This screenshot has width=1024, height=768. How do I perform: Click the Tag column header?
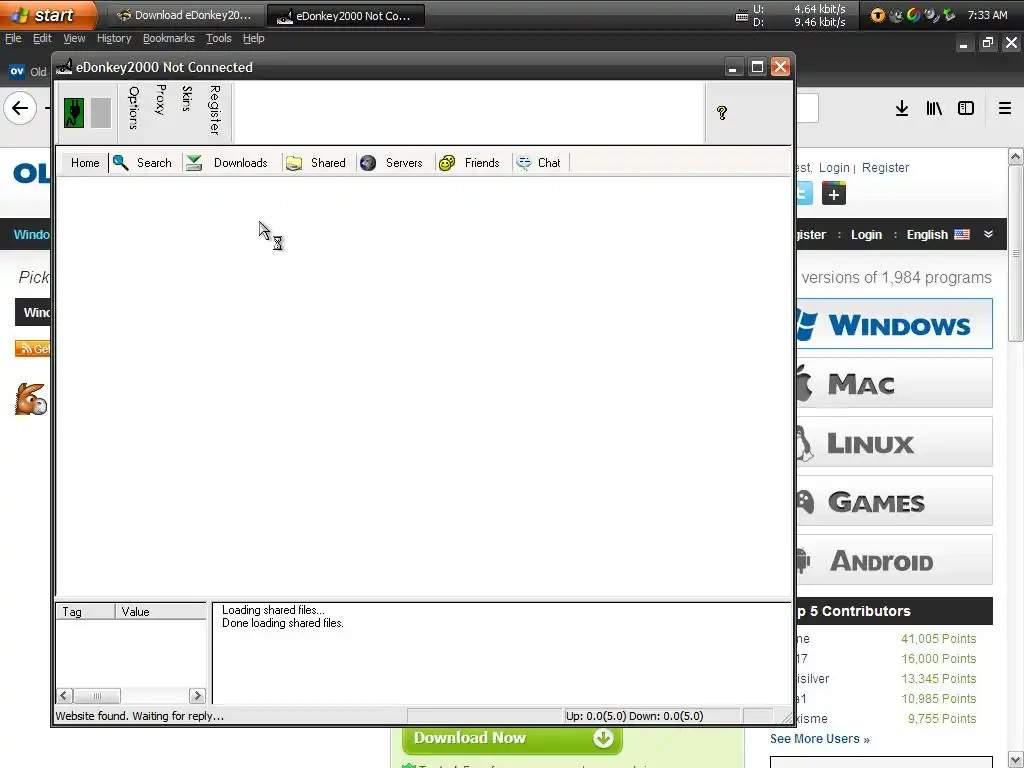click(86, 611)
